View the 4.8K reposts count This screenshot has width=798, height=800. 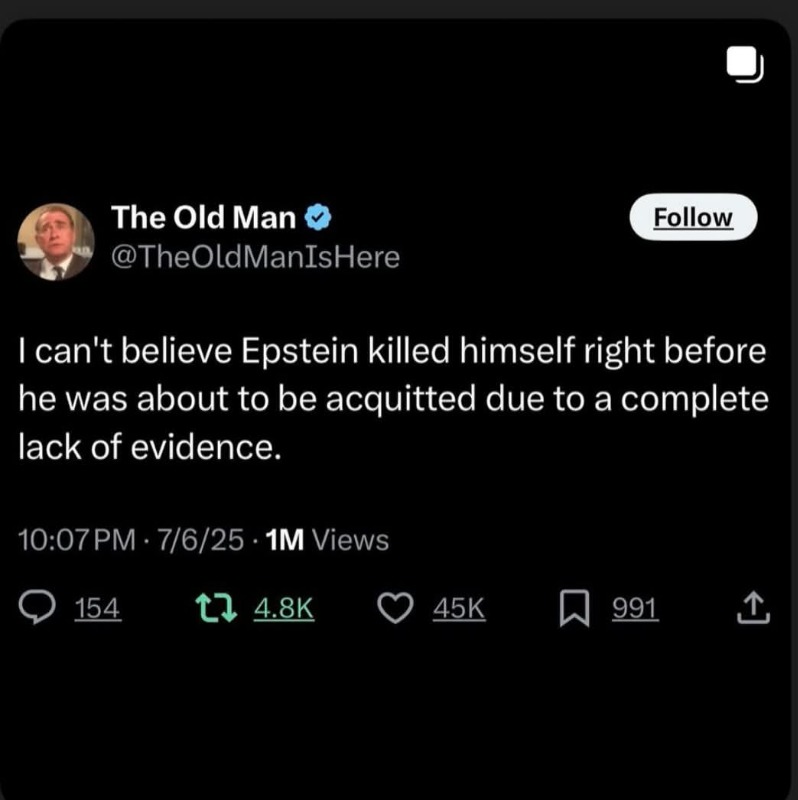(x=284, y=608)
